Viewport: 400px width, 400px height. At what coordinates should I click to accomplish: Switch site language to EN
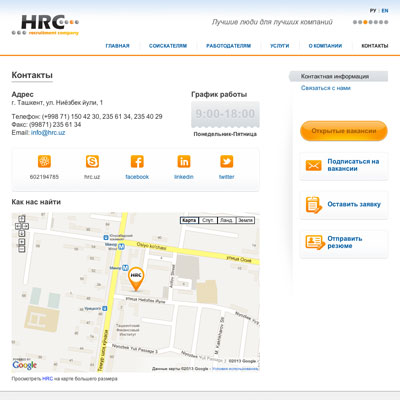point(385,11)
